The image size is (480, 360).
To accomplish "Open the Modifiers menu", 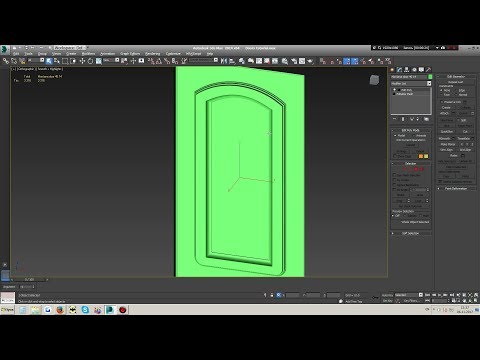I will 88,54.
